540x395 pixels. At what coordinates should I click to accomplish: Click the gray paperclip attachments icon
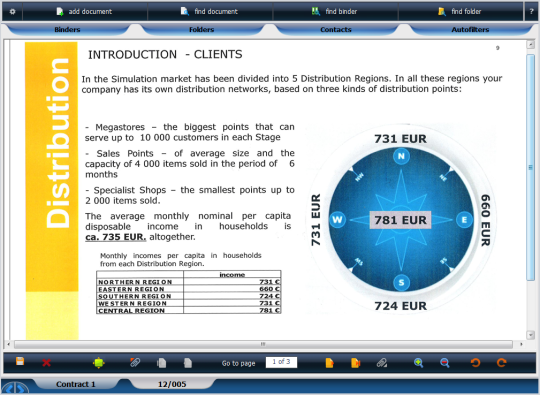click(382, 363)
